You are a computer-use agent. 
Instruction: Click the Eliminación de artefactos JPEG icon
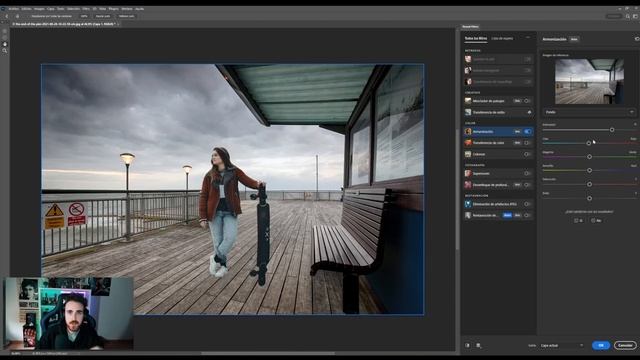point(468,204)
